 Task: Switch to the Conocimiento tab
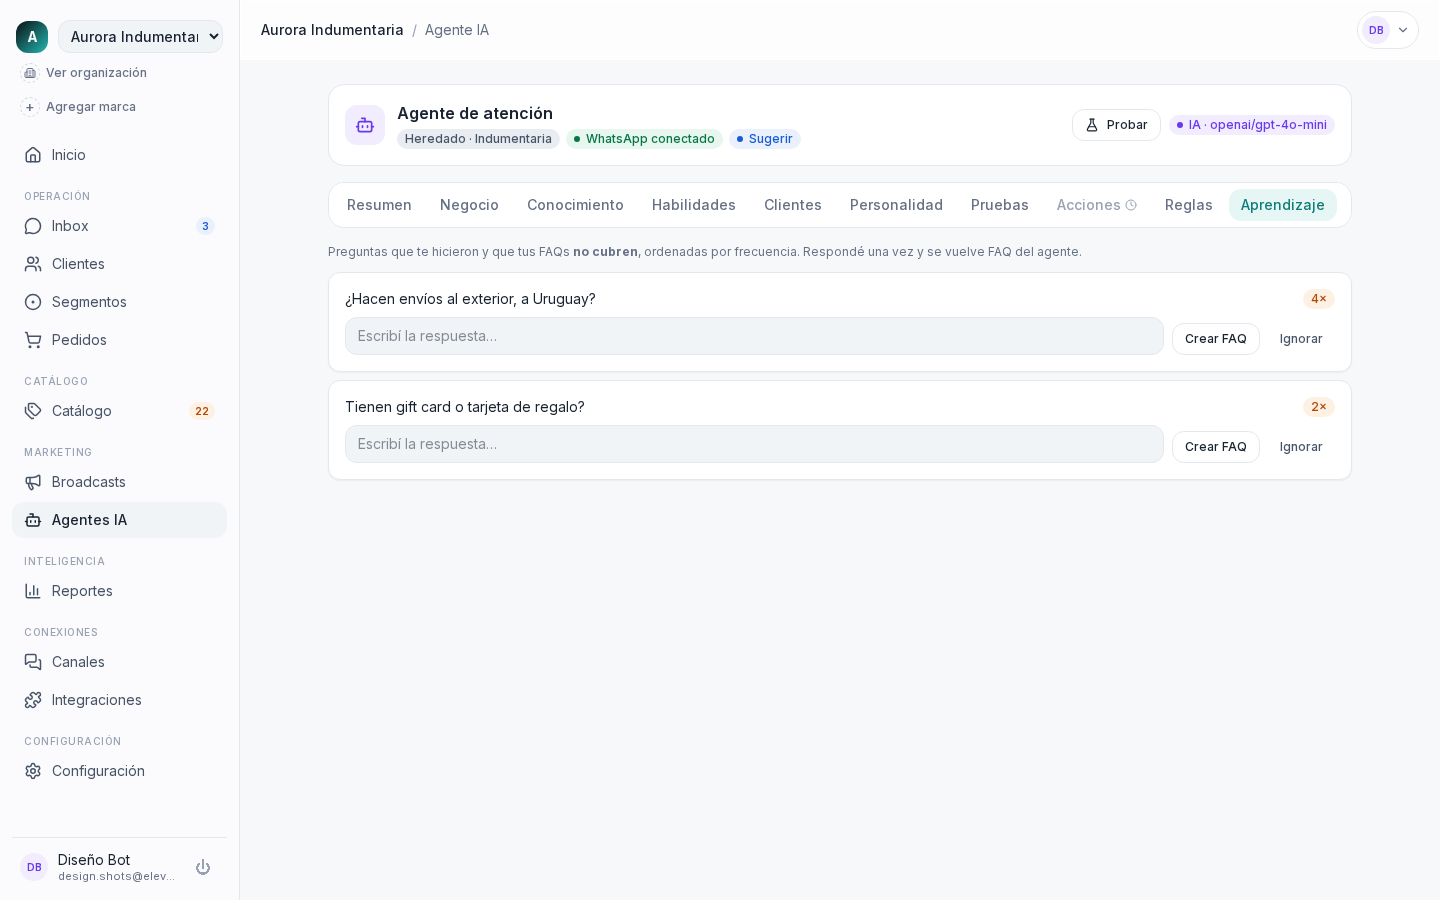point(575,205)
